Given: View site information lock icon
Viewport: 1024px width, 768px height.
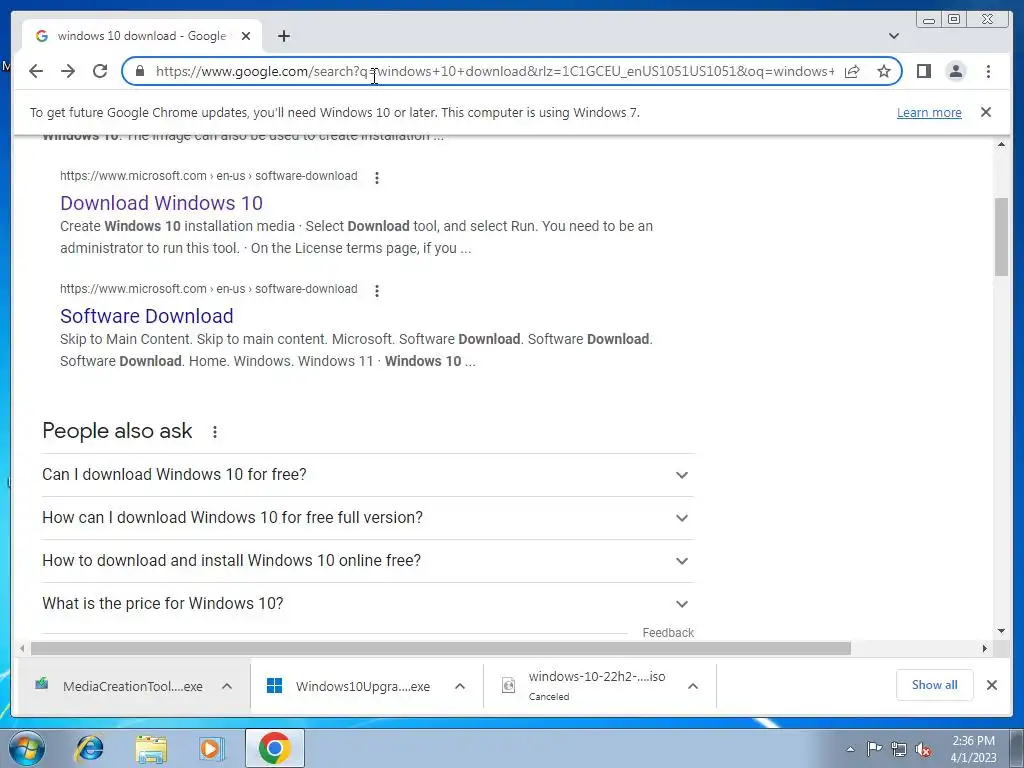Looking at the screenshot, I should point(140,71).
